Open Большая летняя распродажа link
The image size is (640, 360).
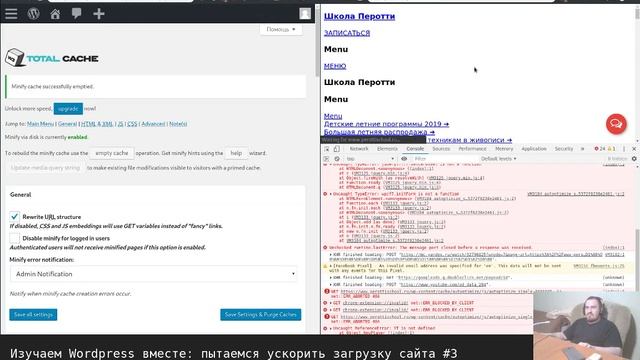pos(379,132)
